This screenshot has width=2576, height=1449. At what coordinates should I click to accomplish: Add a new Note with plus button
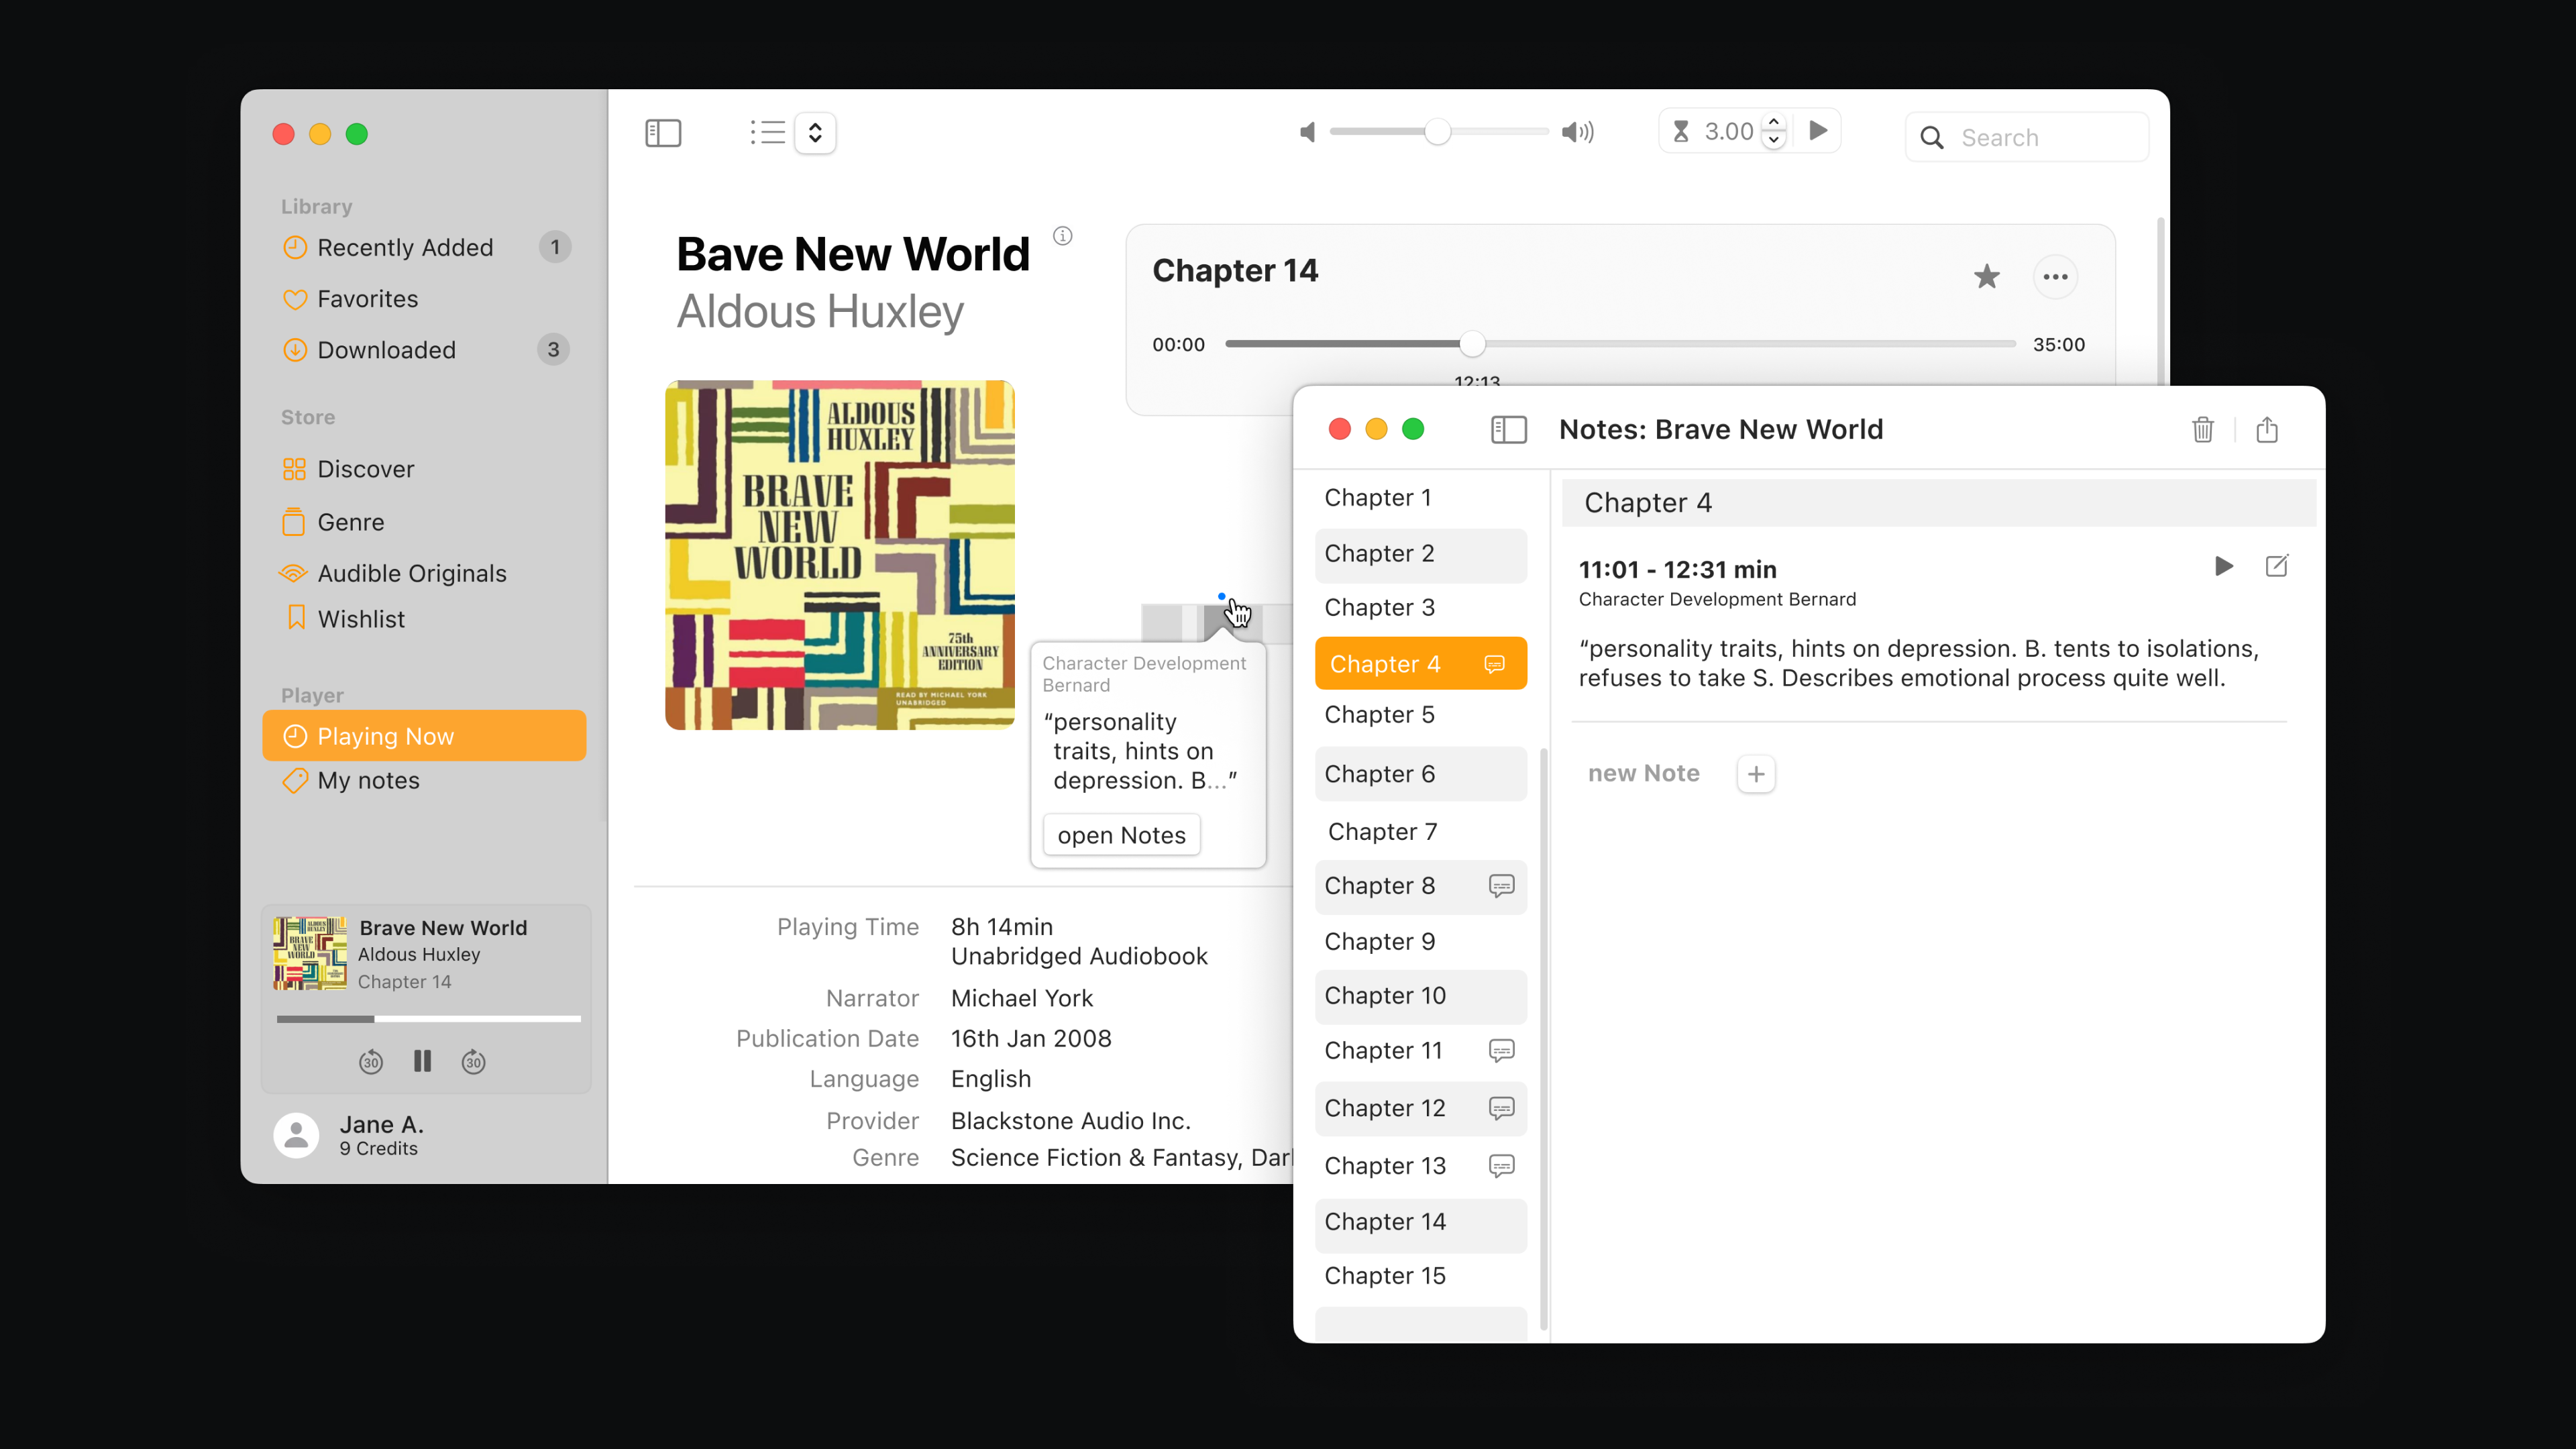(1756, 774)
